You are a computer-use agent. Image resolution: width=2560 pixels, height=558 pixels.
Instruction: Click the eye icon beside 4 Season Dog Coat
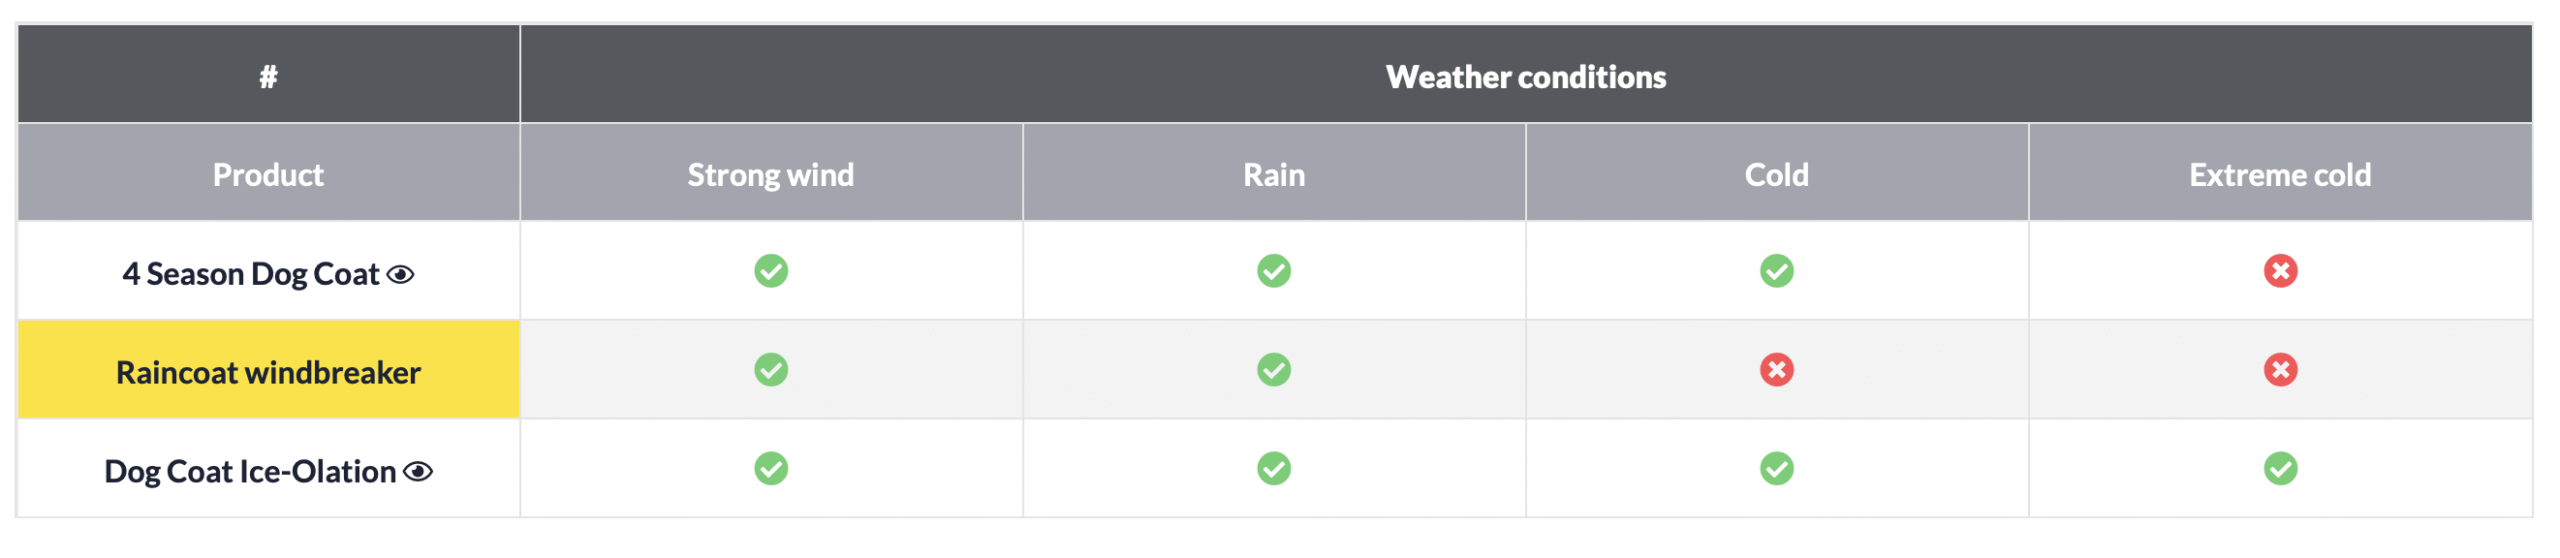(x=401, y=275)
